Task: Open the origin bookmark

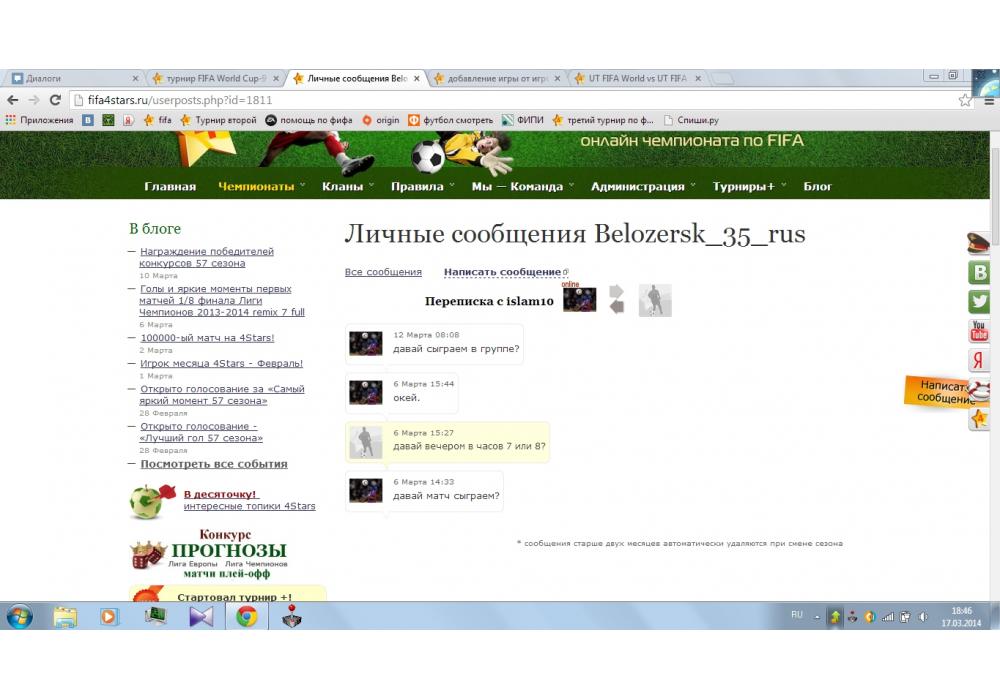Action: click(380, 120)
